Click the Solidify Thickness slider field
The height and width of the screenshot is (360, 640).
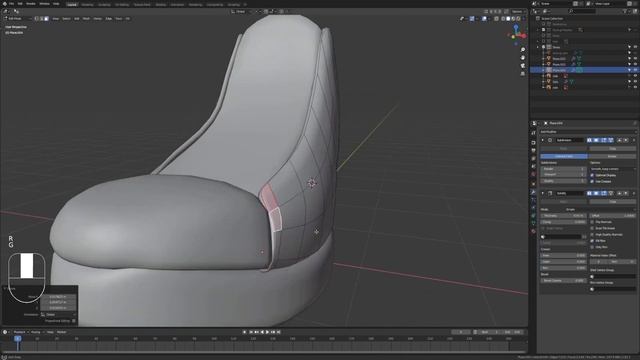[564, 216]
